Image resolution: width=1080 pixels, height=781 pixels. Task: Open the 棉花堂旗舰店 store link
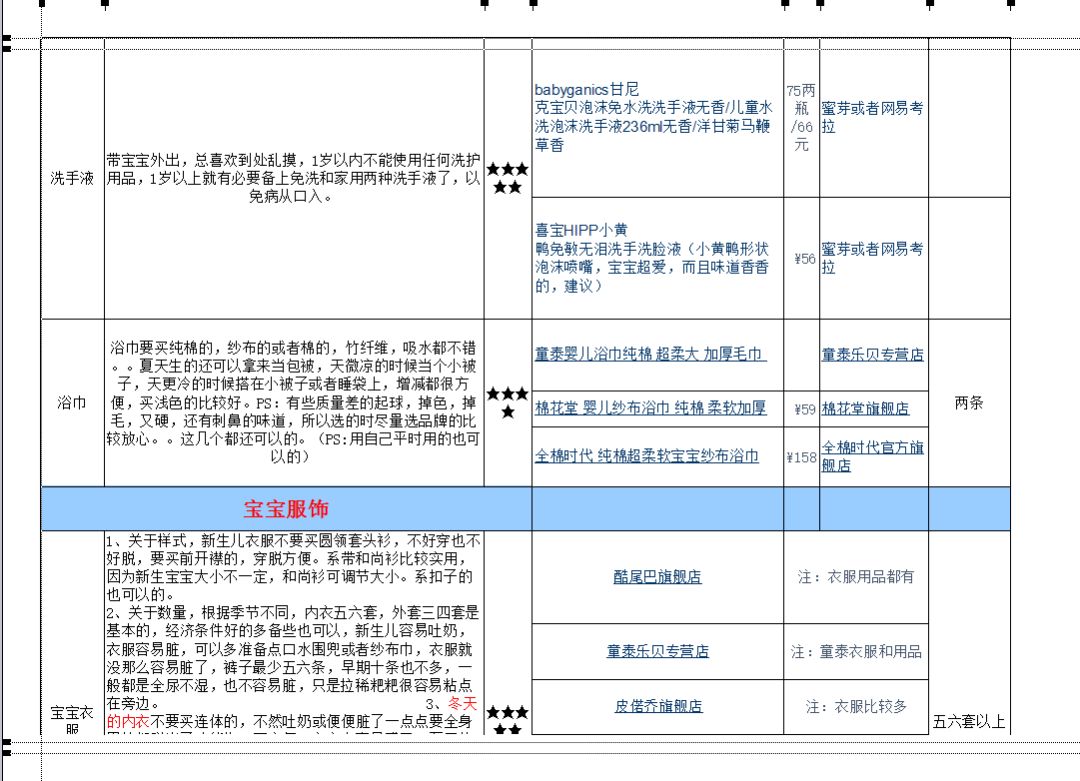pos(866,408)
